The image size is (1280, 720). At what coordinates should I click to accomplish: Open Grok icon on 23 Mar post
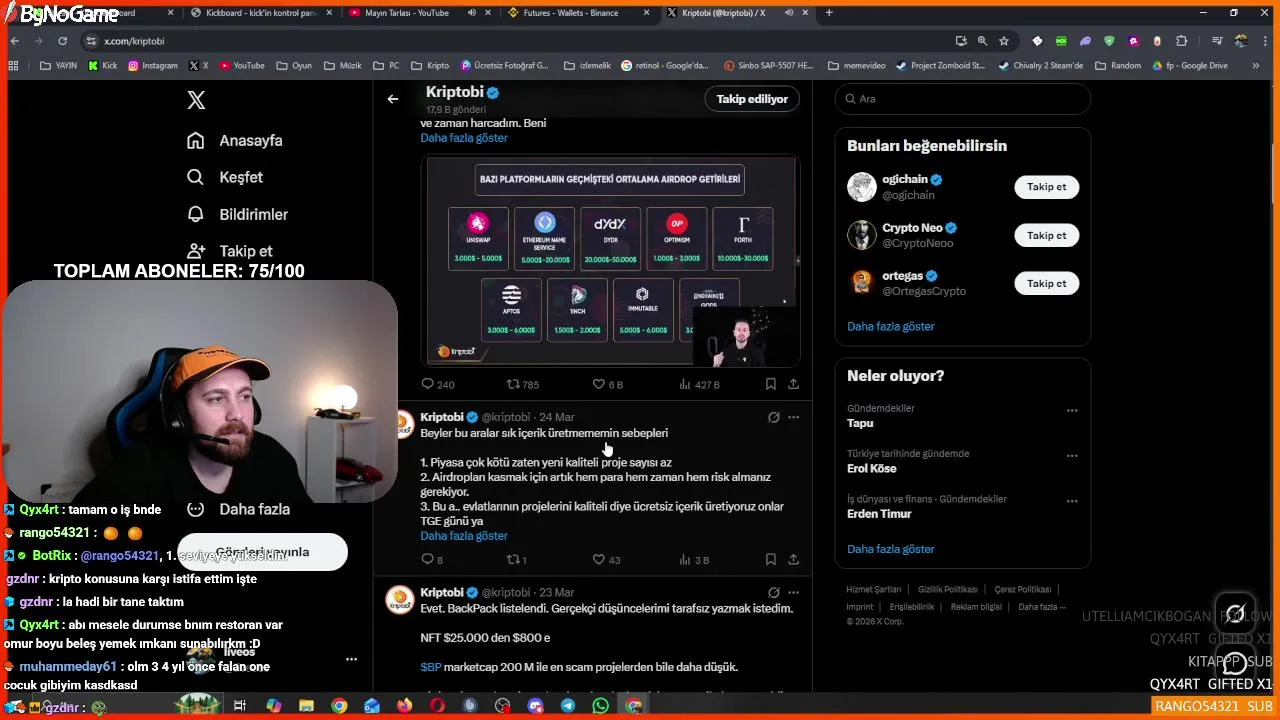coord(773,592)
